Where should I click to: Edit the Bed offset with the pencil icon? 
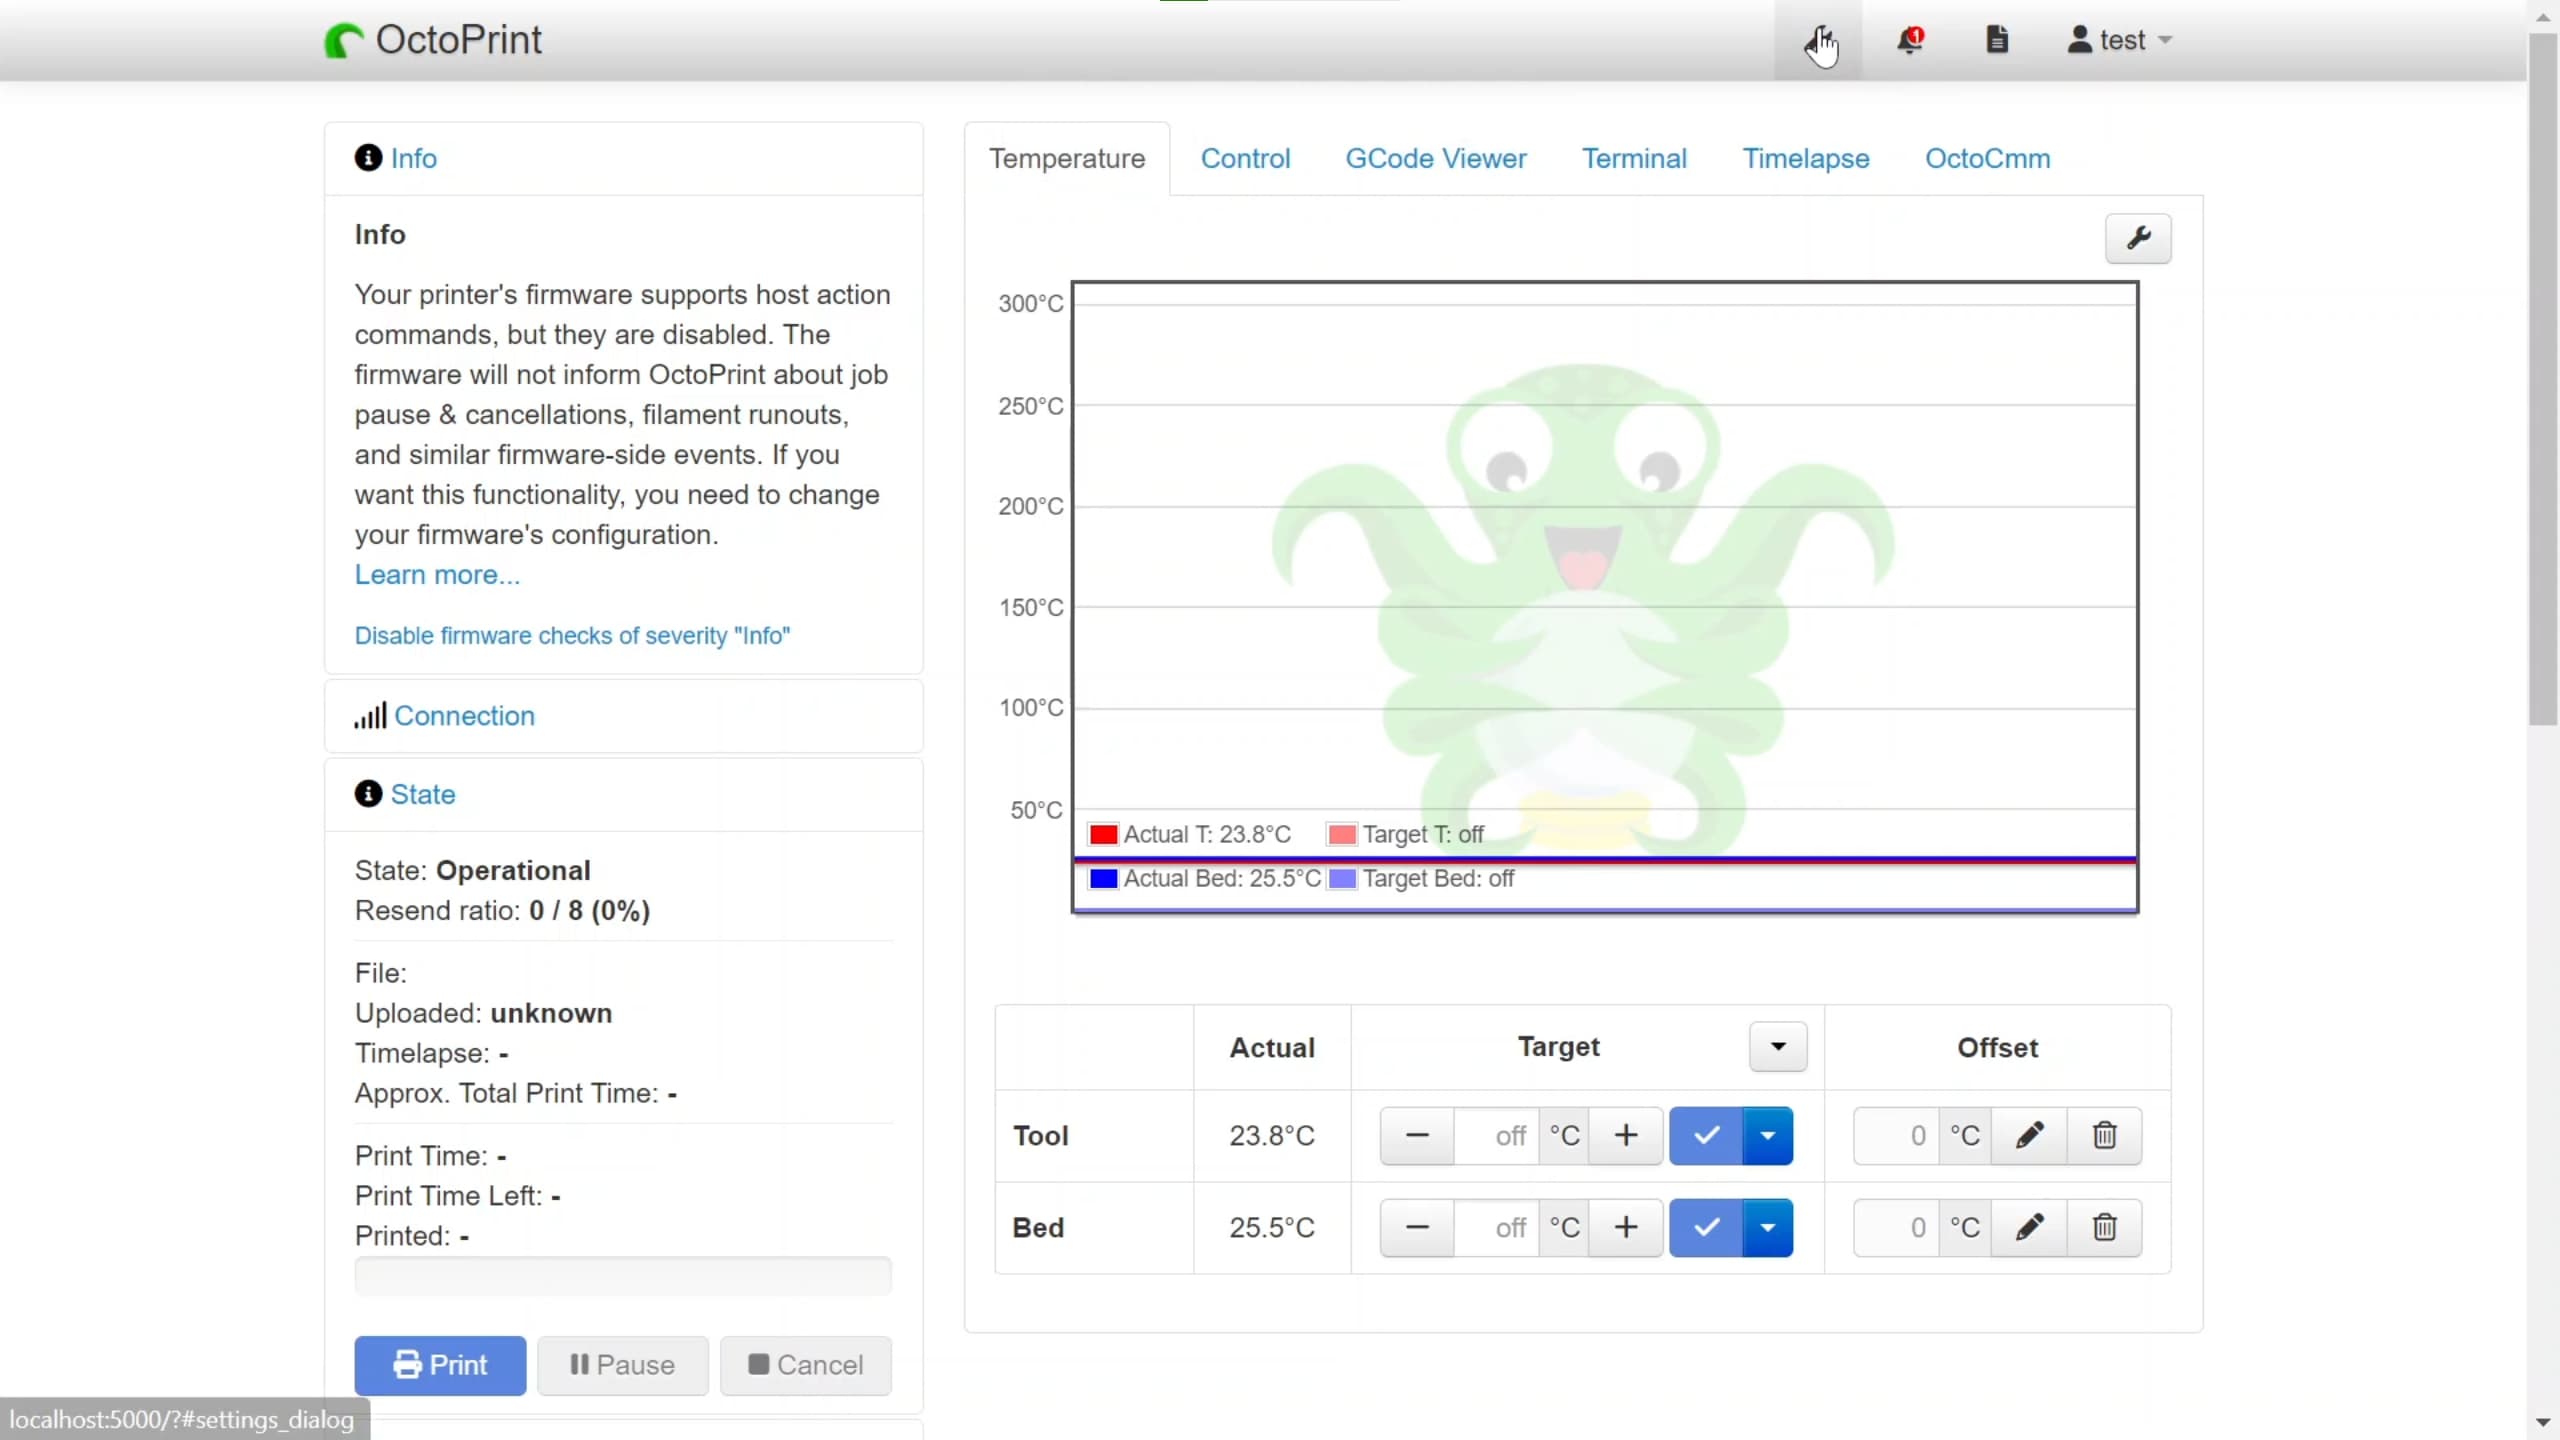(x=2030, y=1227)
